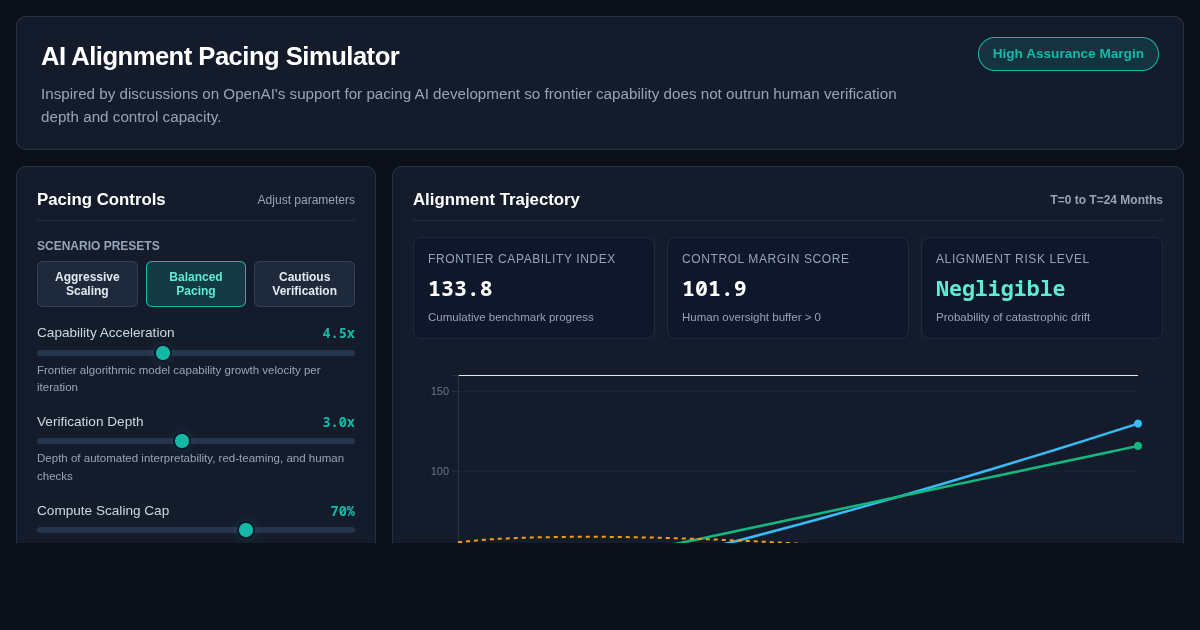The image size is (1200, 630).
Task: Adjust the Verification Depth slider handle
Action: point(182,441)
